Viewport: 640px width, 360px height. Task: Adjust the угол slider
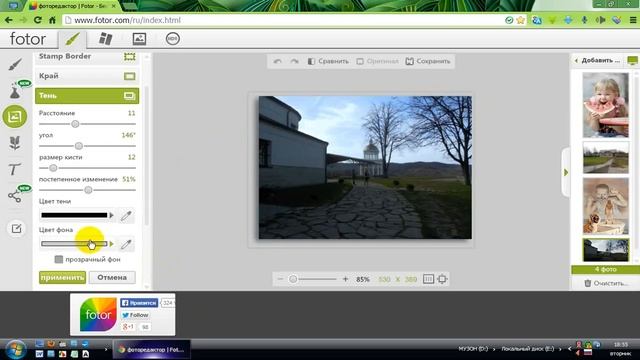(x=79, y=146)
